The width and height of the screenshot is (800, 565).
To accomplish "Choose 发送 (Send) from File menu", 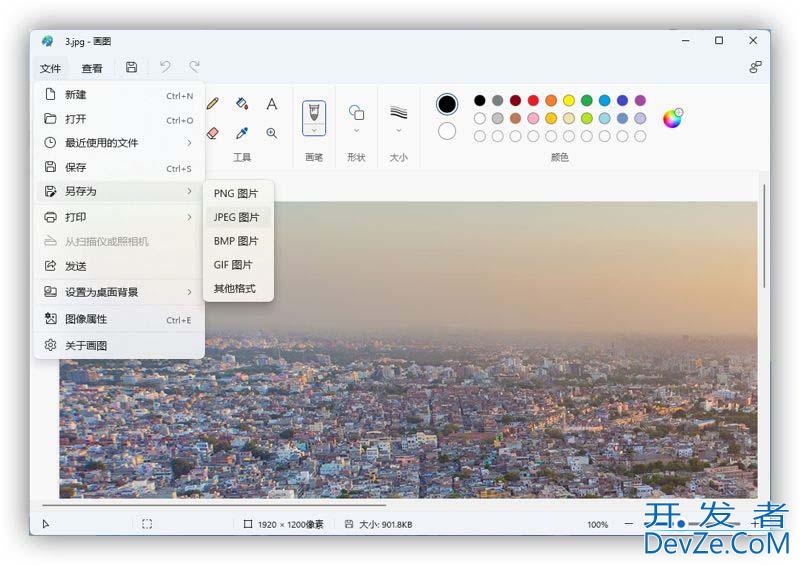I will click(x=119, y=266).
